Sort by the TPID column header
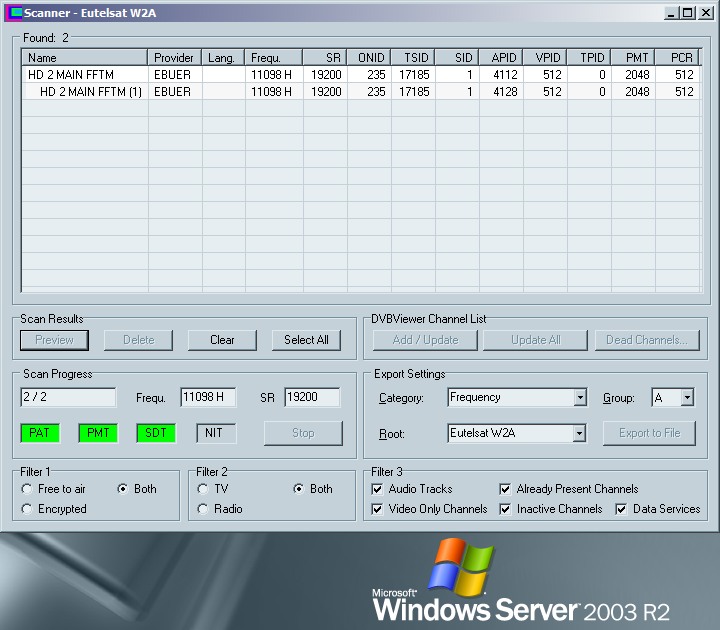Screen dimensions: 720x630 tap(589, 58)
